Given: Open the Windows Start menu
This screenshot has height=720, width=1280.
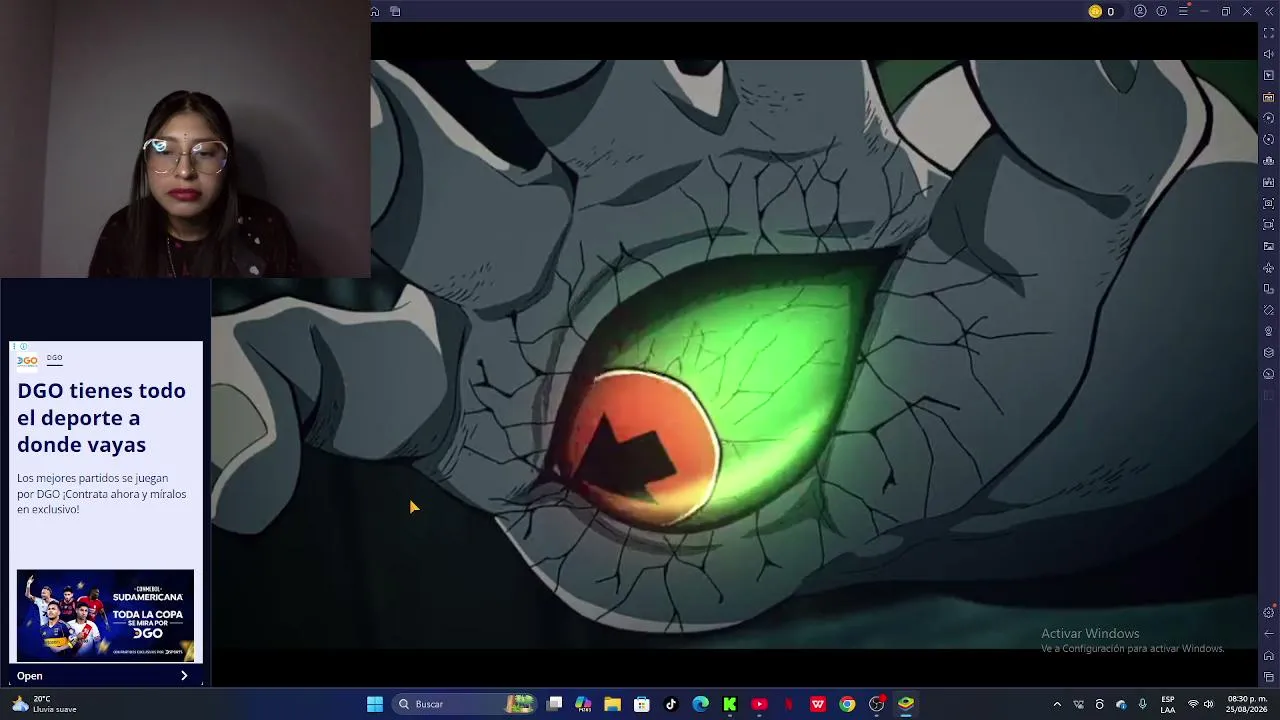Looking at the screenshot, I should (375, 704).
